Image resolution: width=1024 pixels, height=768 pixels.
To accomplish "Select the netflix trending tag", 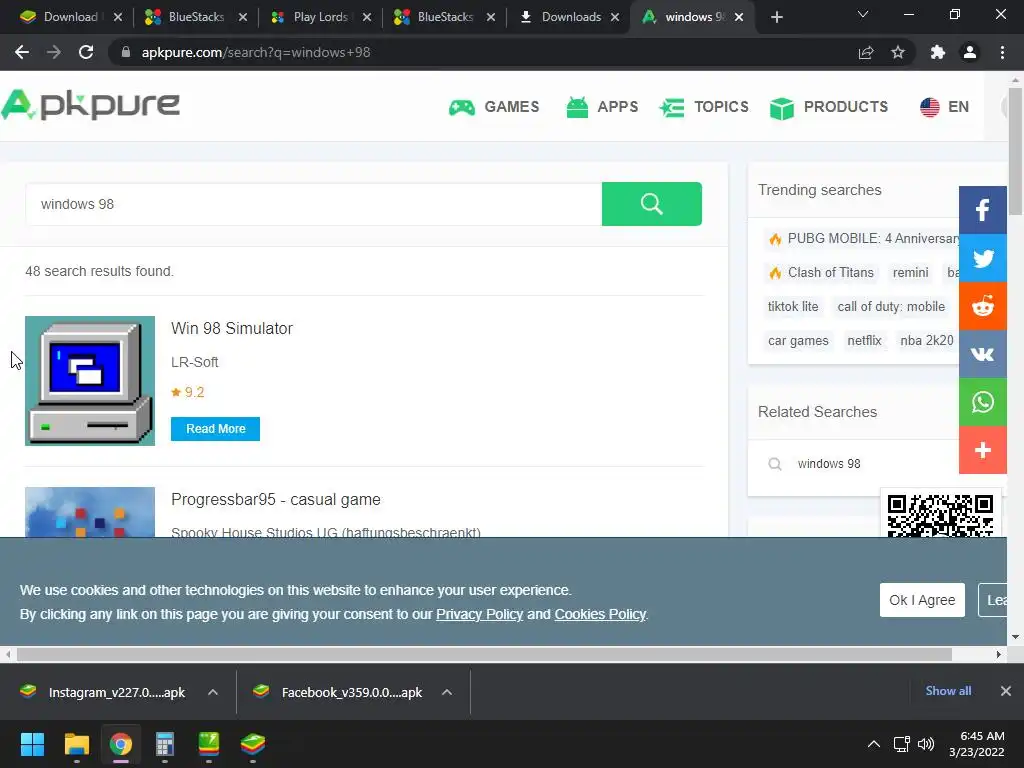I will click(x=864, y=340).
